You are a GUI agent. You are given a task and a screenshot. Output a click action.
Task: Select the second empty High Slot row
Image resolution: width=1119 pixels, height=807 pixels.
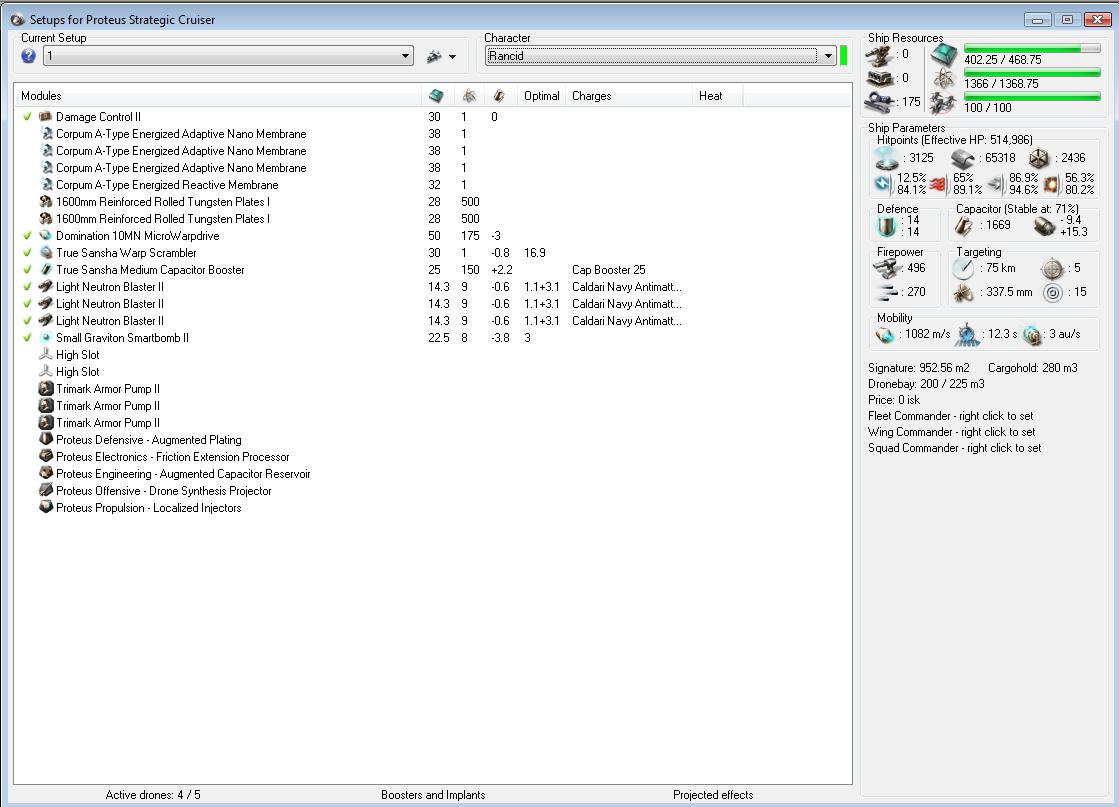coord(432,372)
